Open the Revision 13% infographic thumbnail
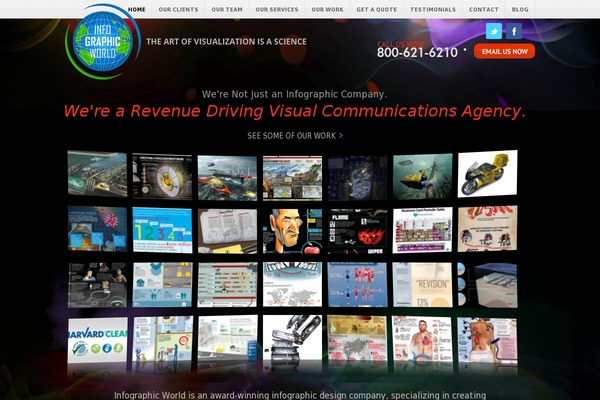 (422, 284)
